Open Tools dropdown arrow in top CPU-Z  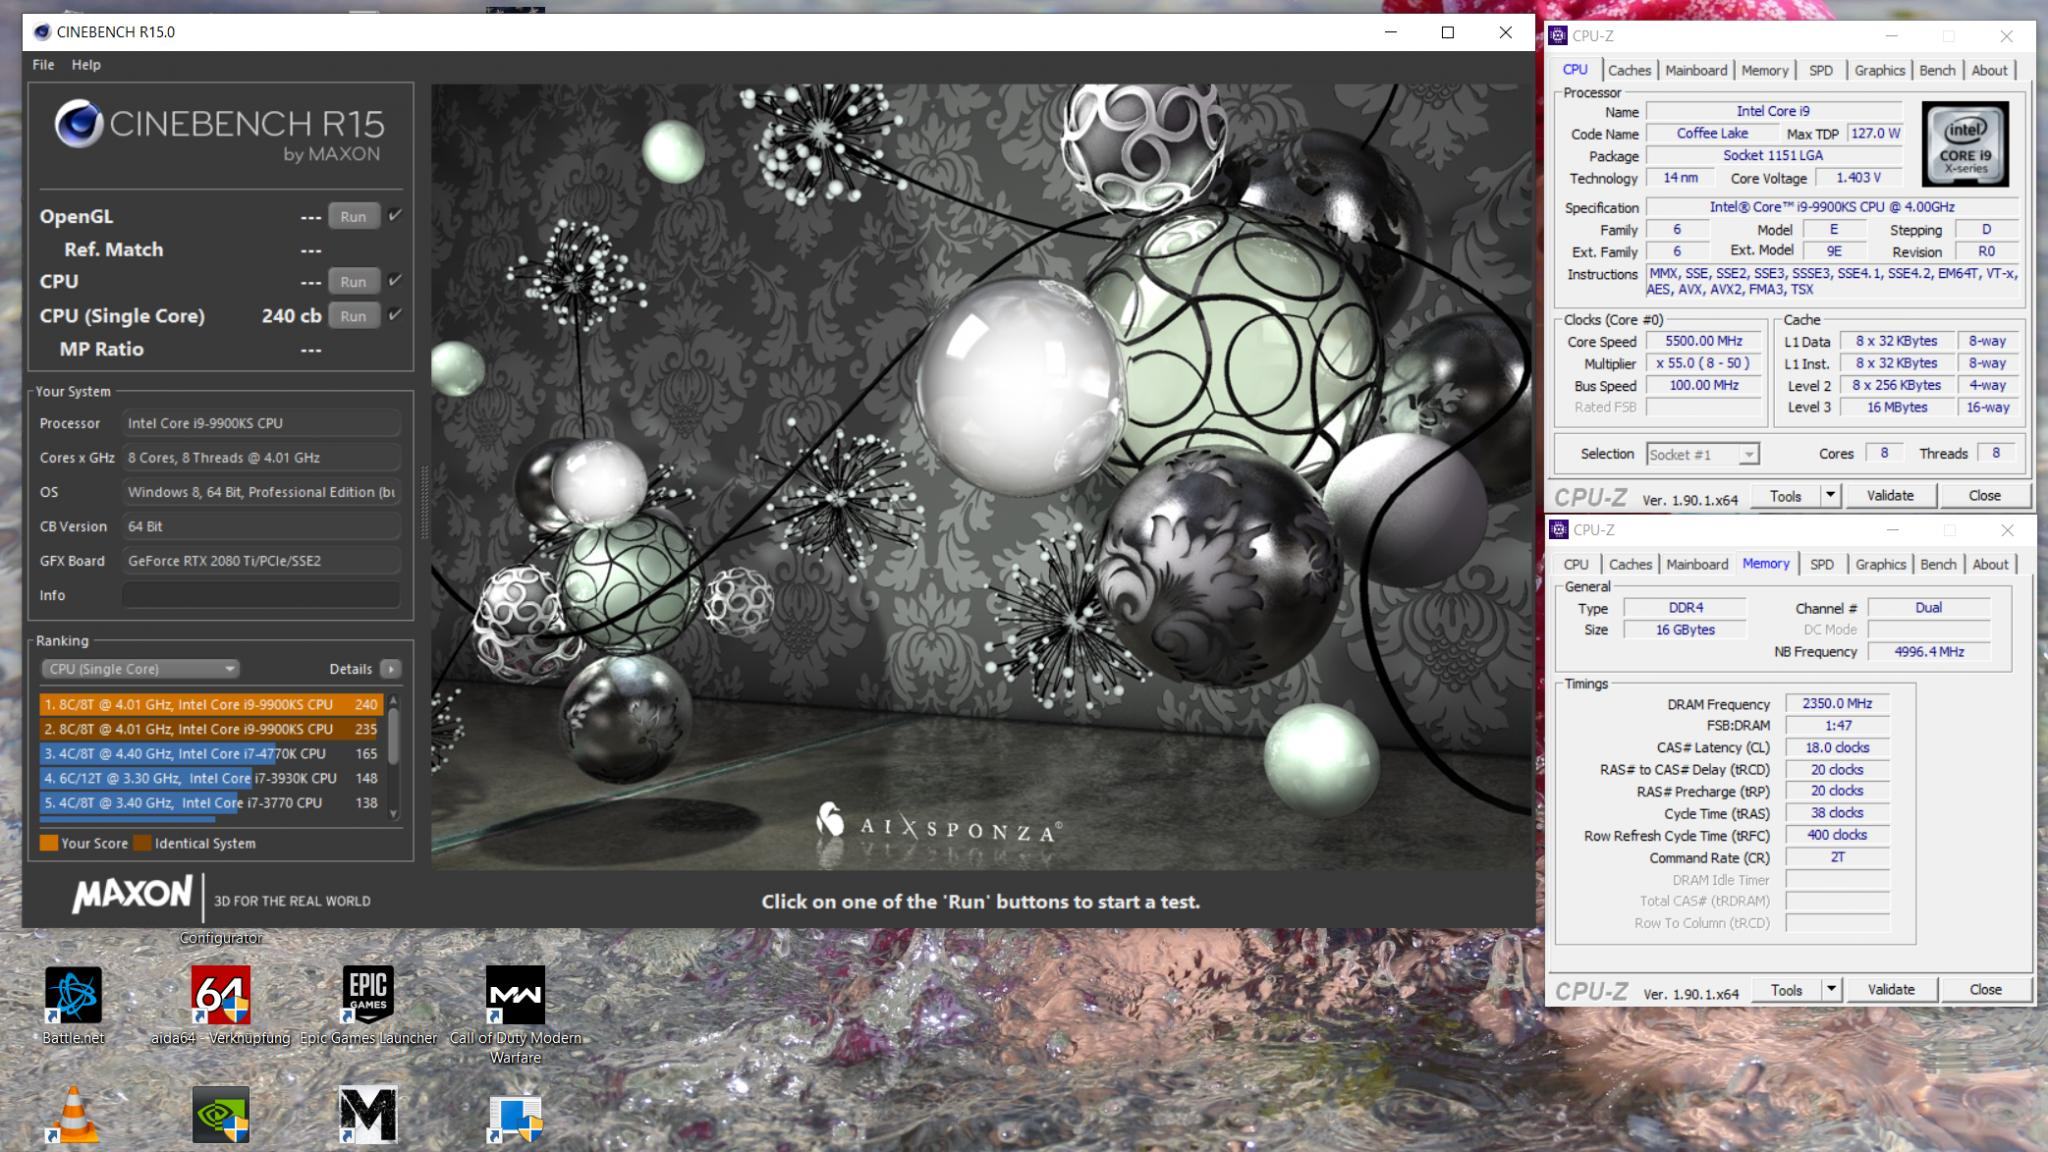pos(1830,495)
